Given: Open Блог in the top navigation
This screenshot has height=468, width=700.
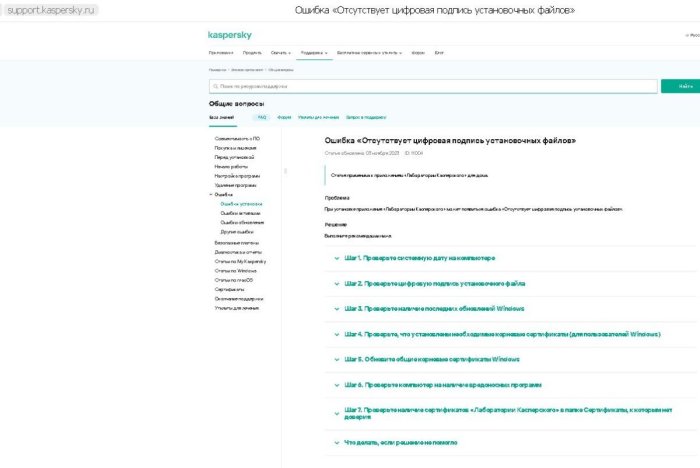Looking at the screenshot, I should [439, 53].
